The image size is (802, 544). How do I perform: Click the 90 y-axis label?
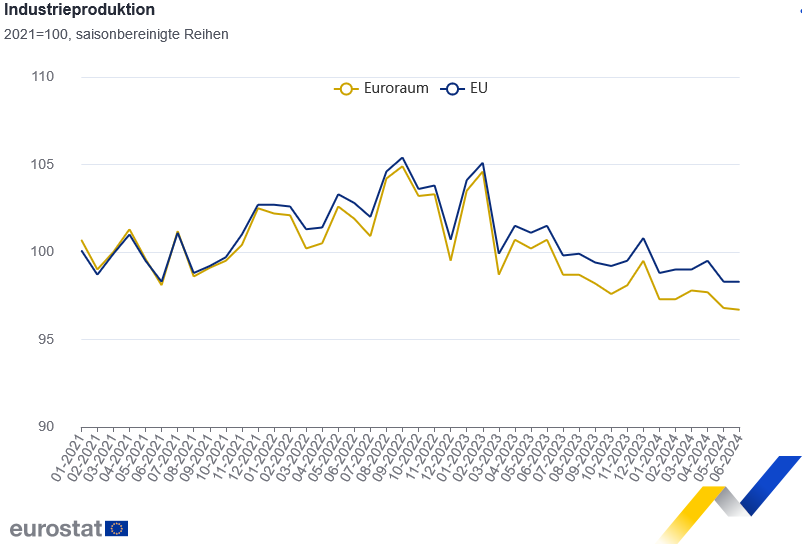point(45,427)
